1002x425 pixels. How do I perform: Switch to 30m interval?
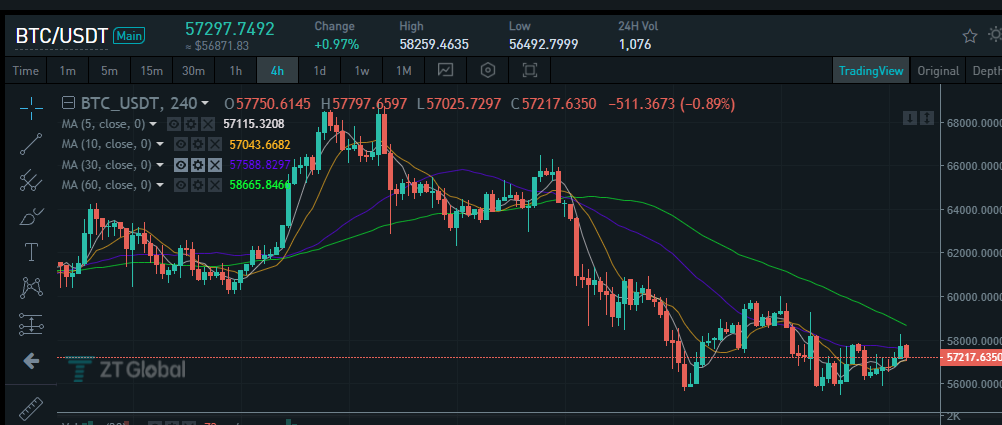193,70
